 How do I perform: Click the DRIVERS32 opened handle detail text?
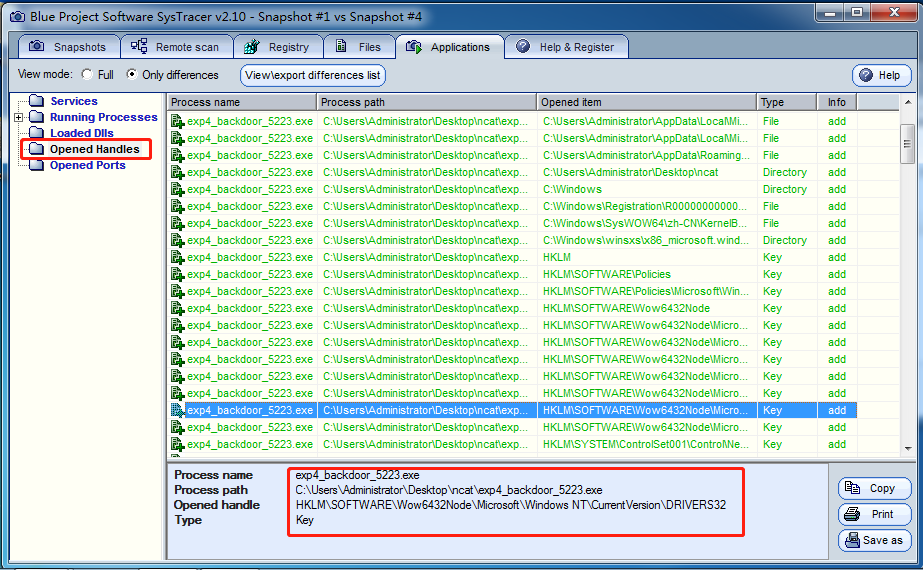[510, 505]
